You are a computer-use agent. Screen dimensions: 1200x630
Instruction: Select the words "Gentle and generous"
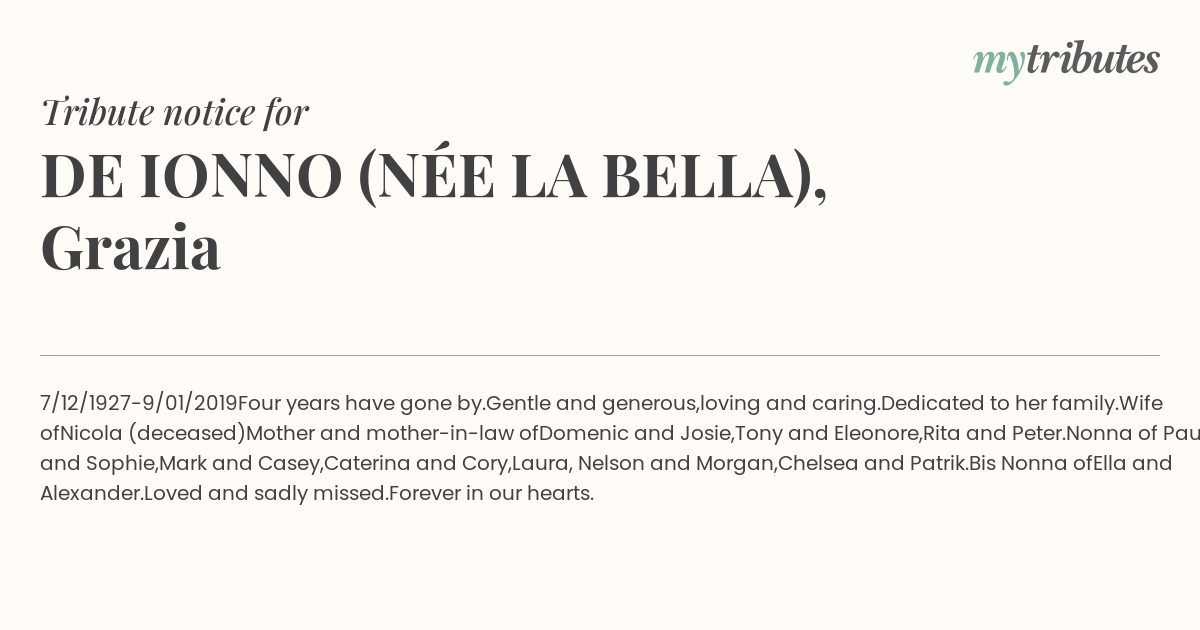591,403
